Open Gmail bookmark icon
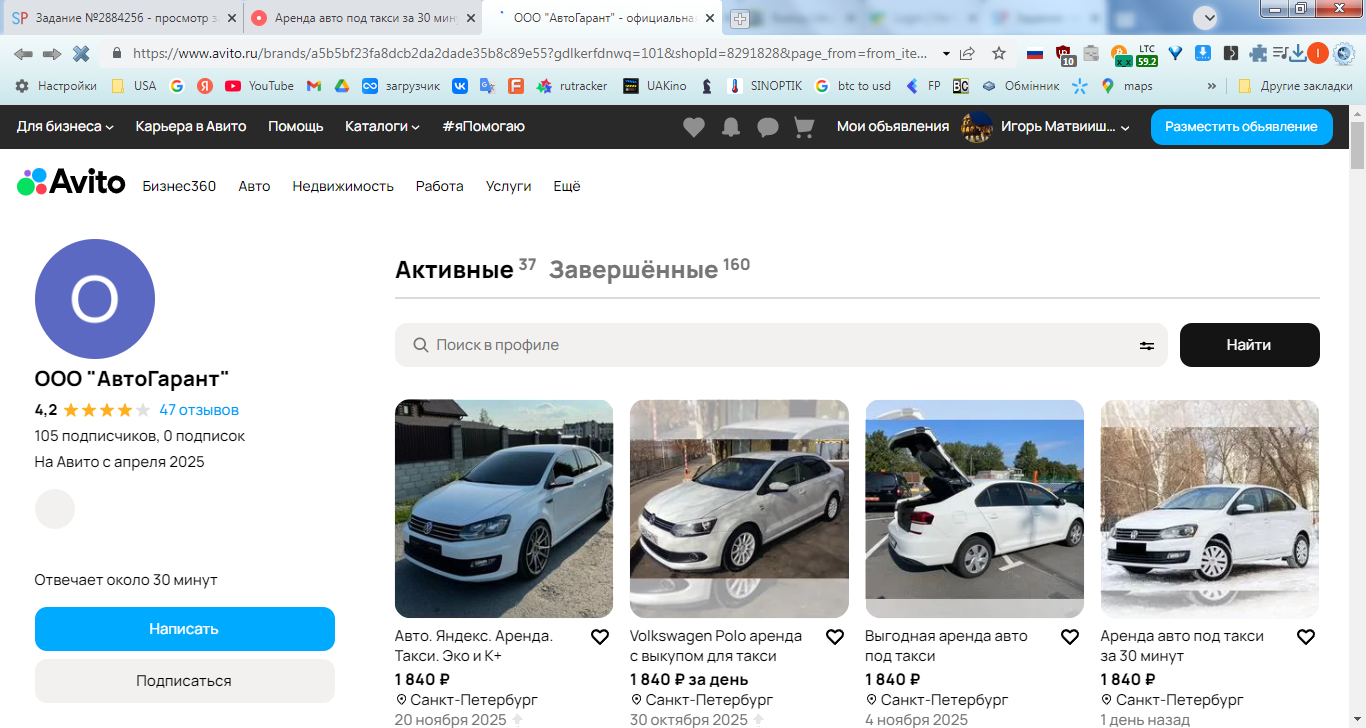 [314, 86]
